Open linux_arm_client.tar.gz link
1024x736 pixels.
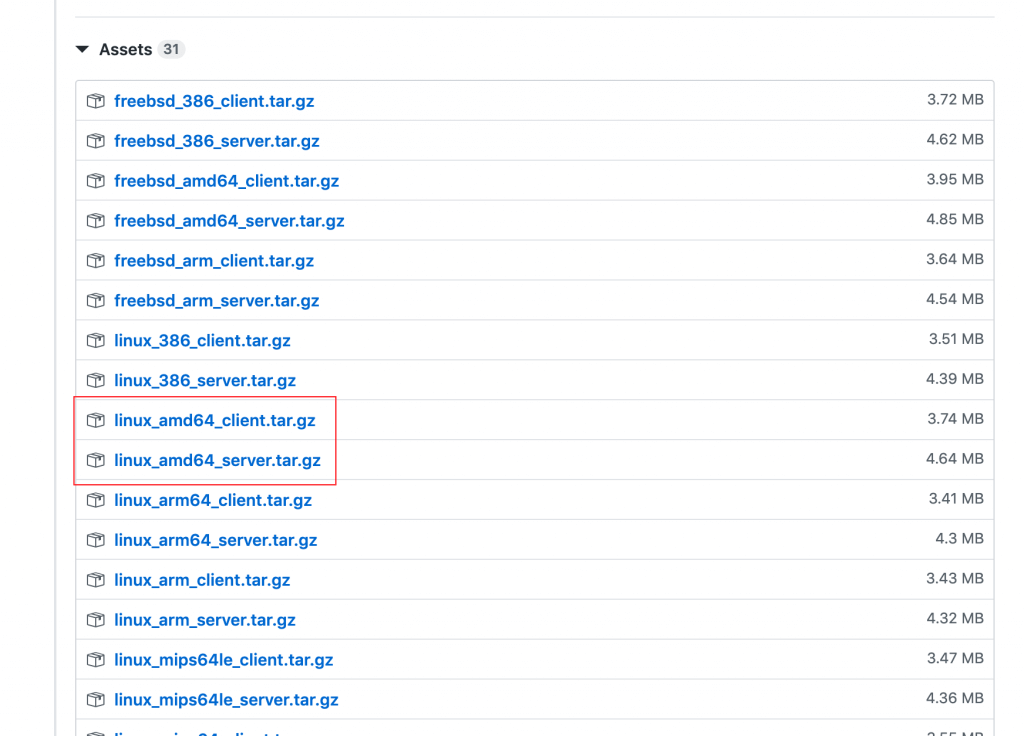coord(202,580)
